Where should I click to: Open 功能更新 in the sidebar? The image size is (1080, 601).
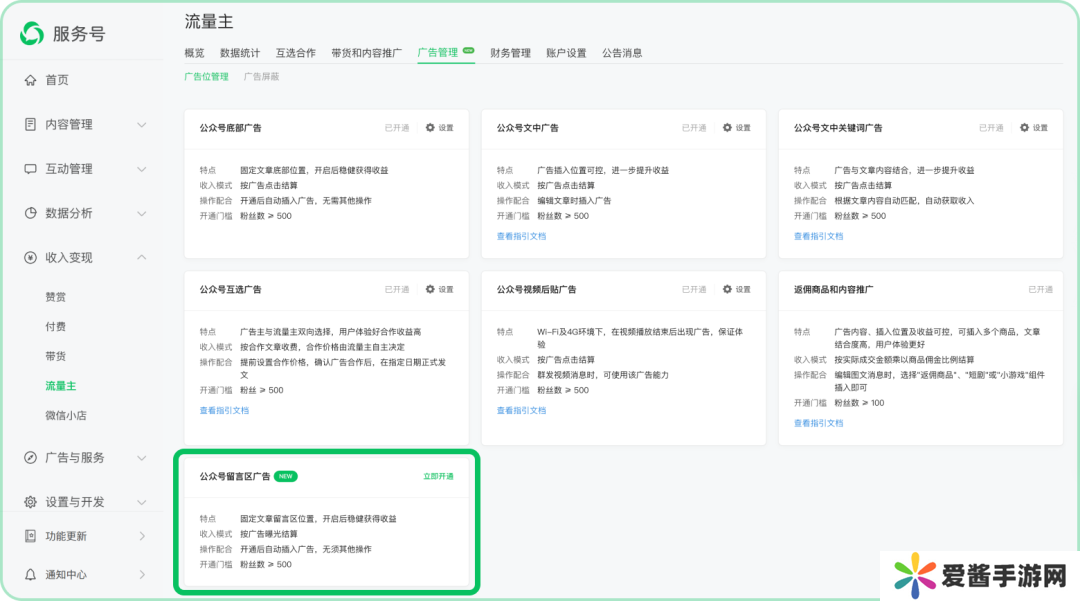coord(66,536)
